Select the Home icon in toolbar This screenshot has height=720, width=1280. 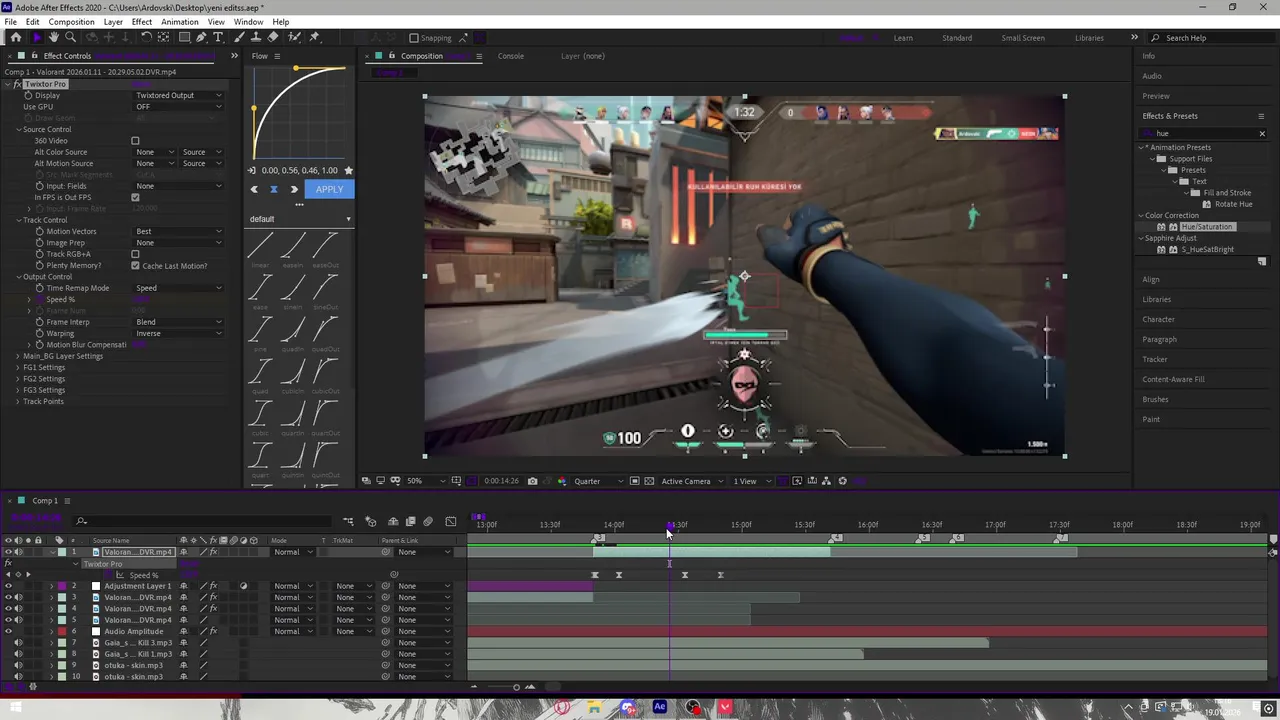point(15,38)
